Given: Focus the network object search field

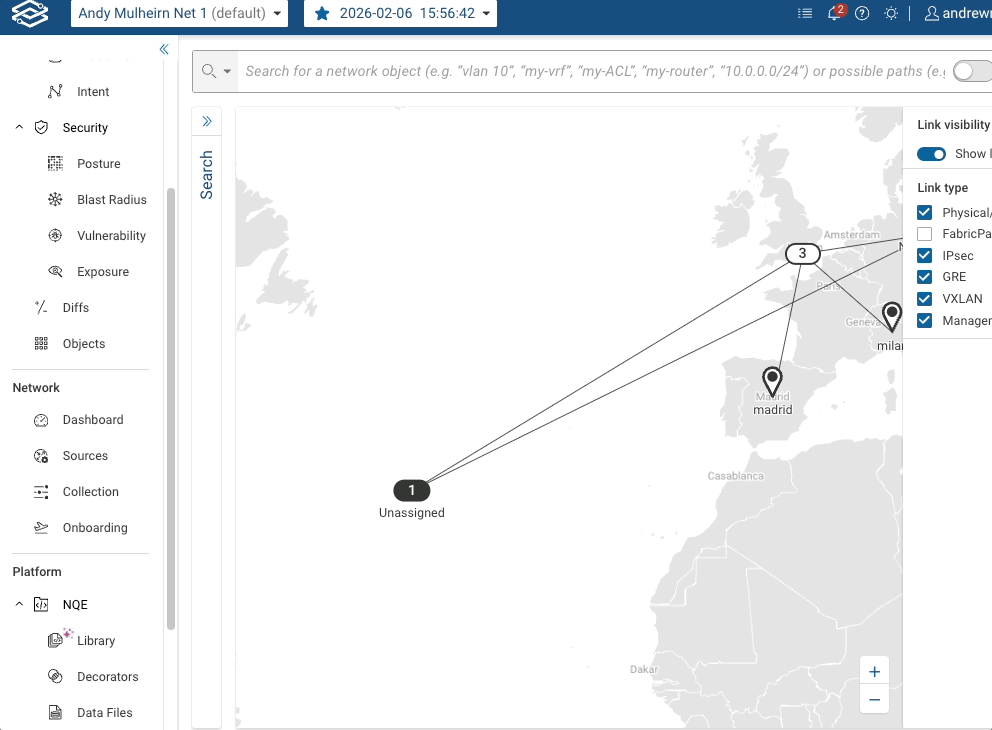Looking at the screenshot, I should click(x=593, y=71).
